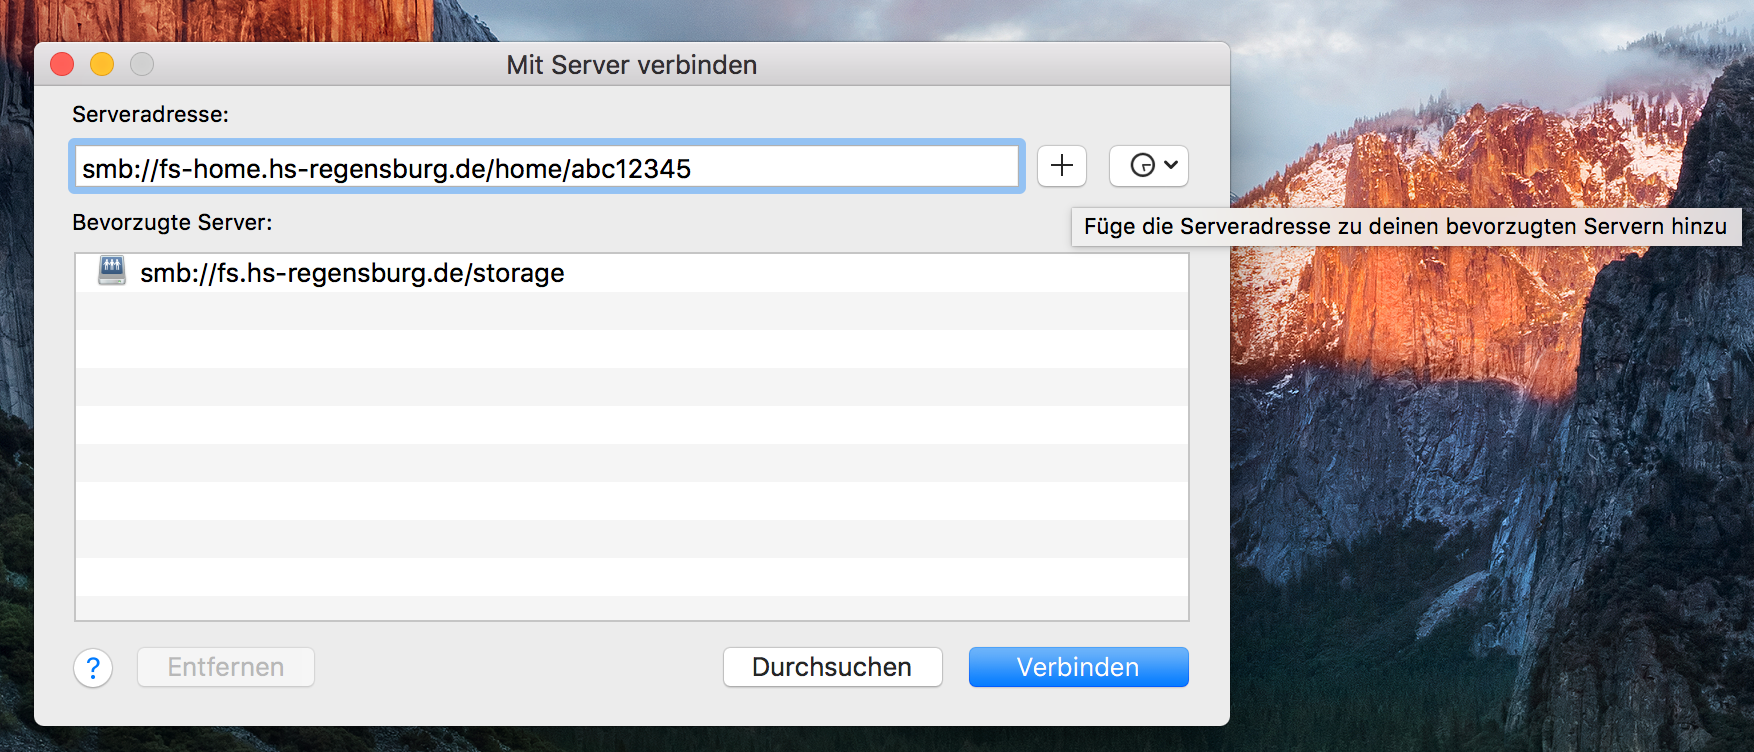Close the dialog with the red button

pyautogui.click(x=62, y=64)
